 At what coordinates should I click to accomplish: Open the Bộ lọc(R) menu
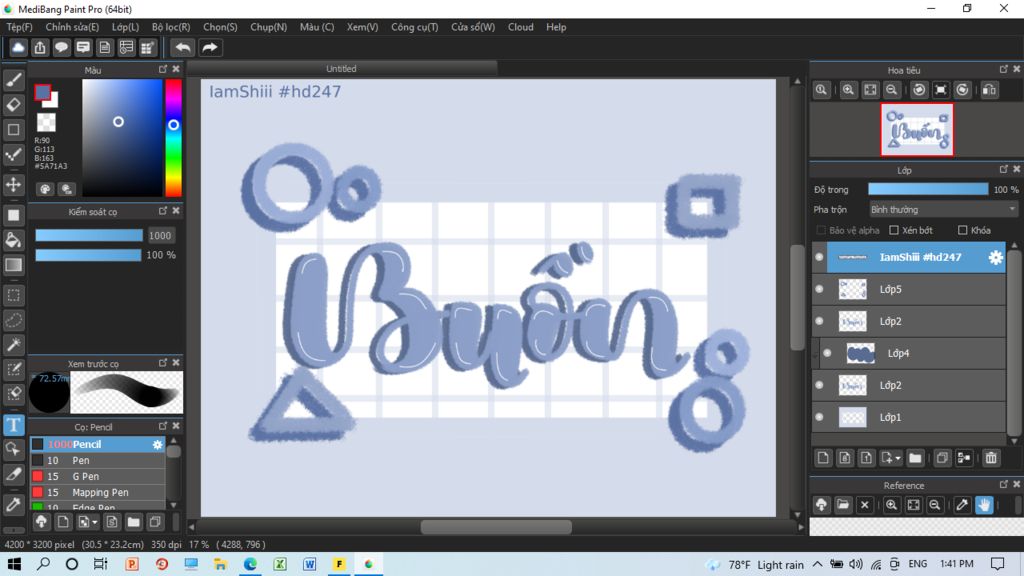click(171, 27)
